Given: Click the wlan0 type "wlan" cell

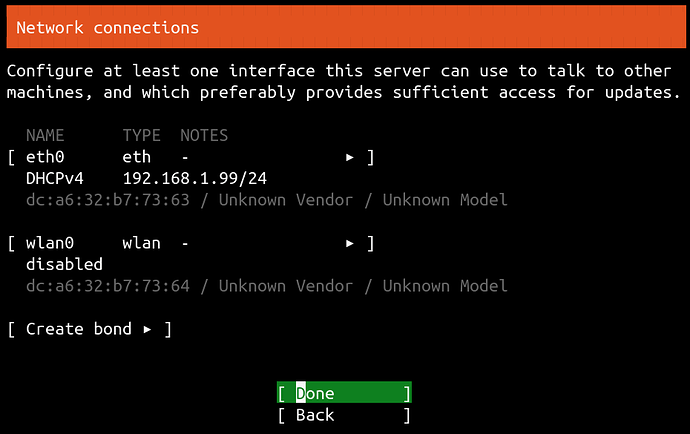Looking at the screenshot, I should [142, 243].
